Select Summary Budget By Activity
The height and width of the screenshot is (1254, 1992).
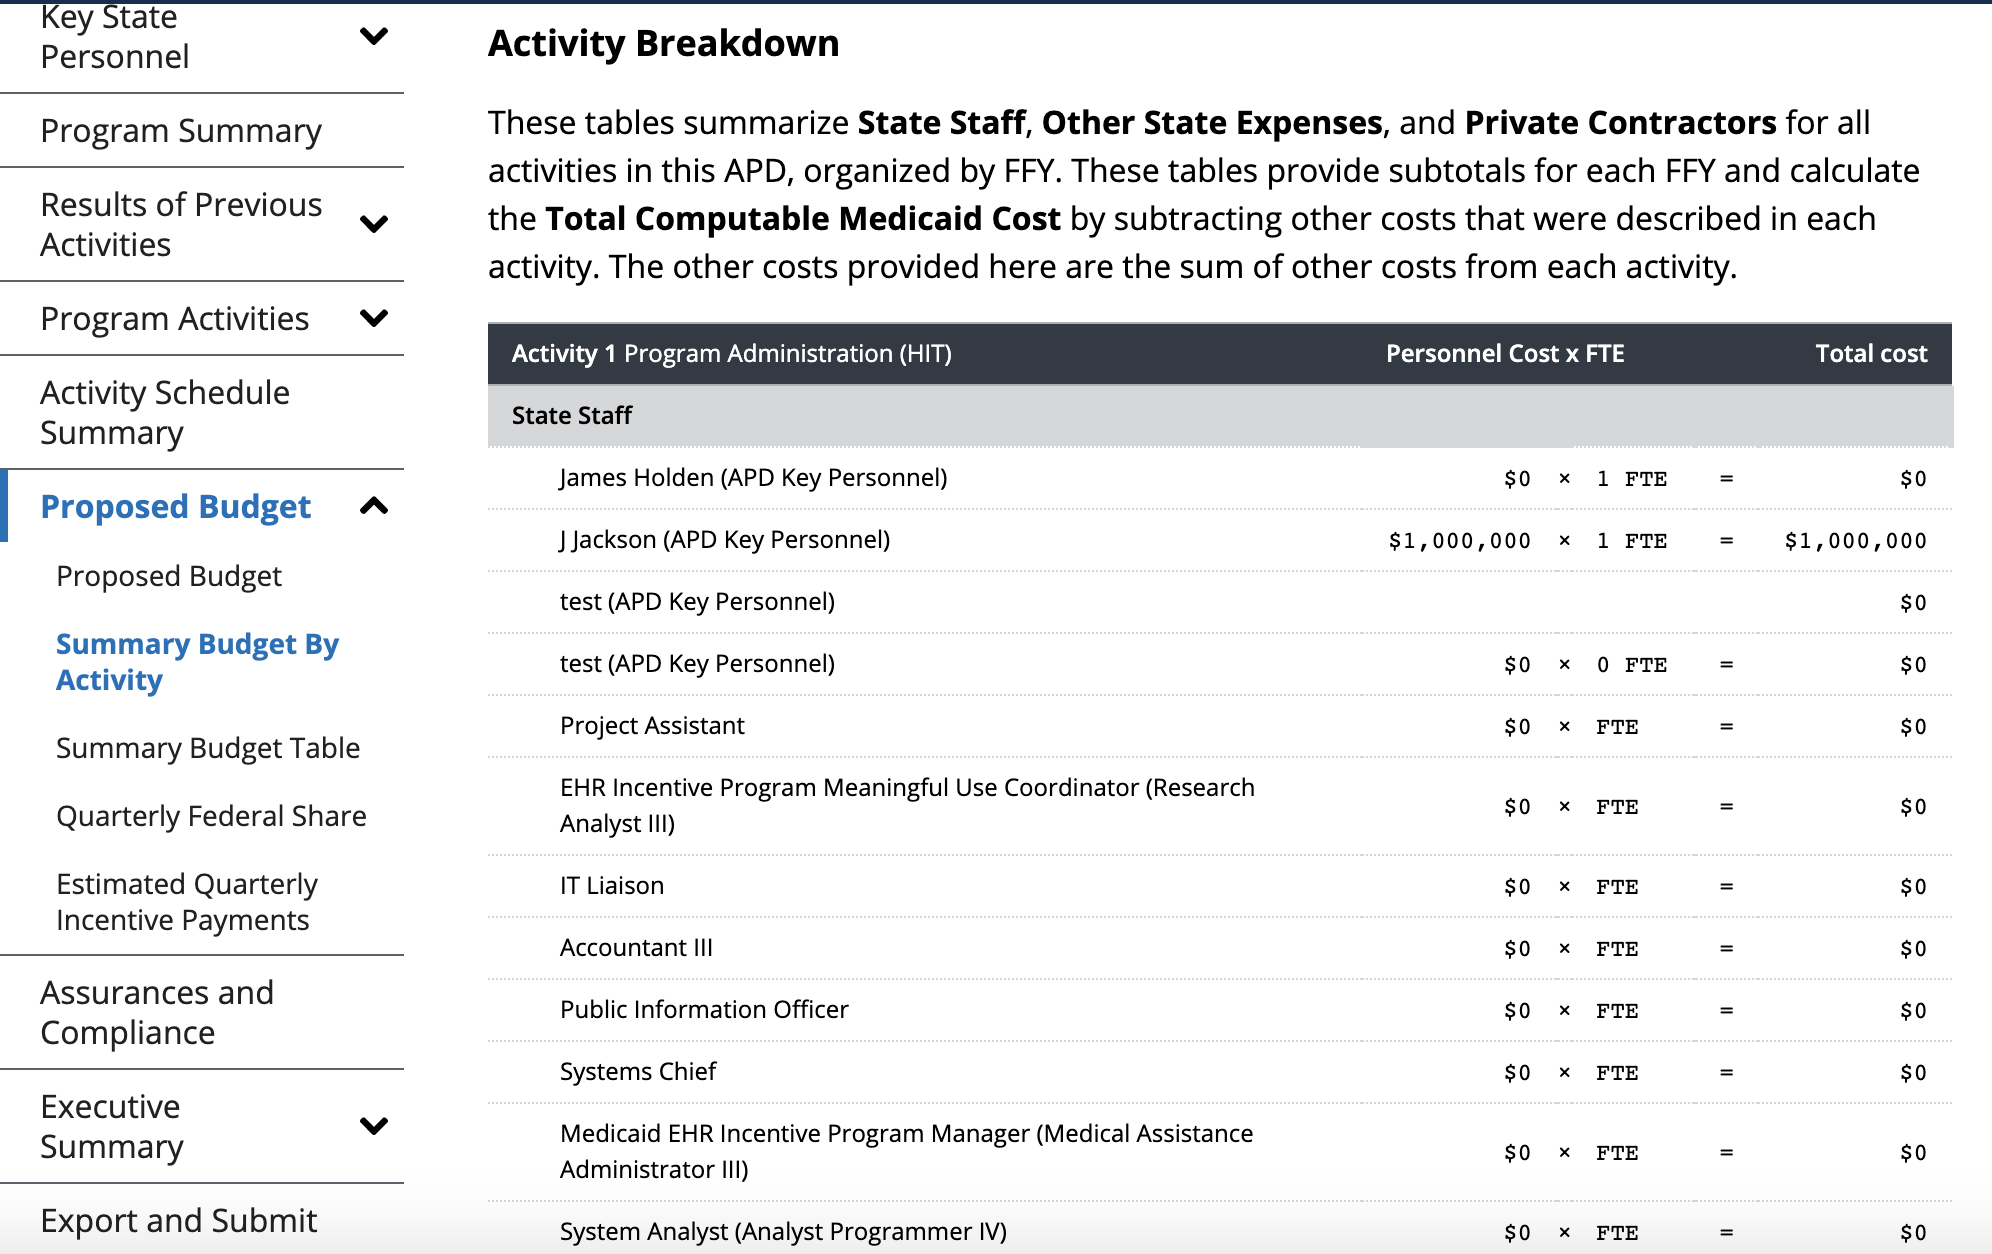(197, 661)
